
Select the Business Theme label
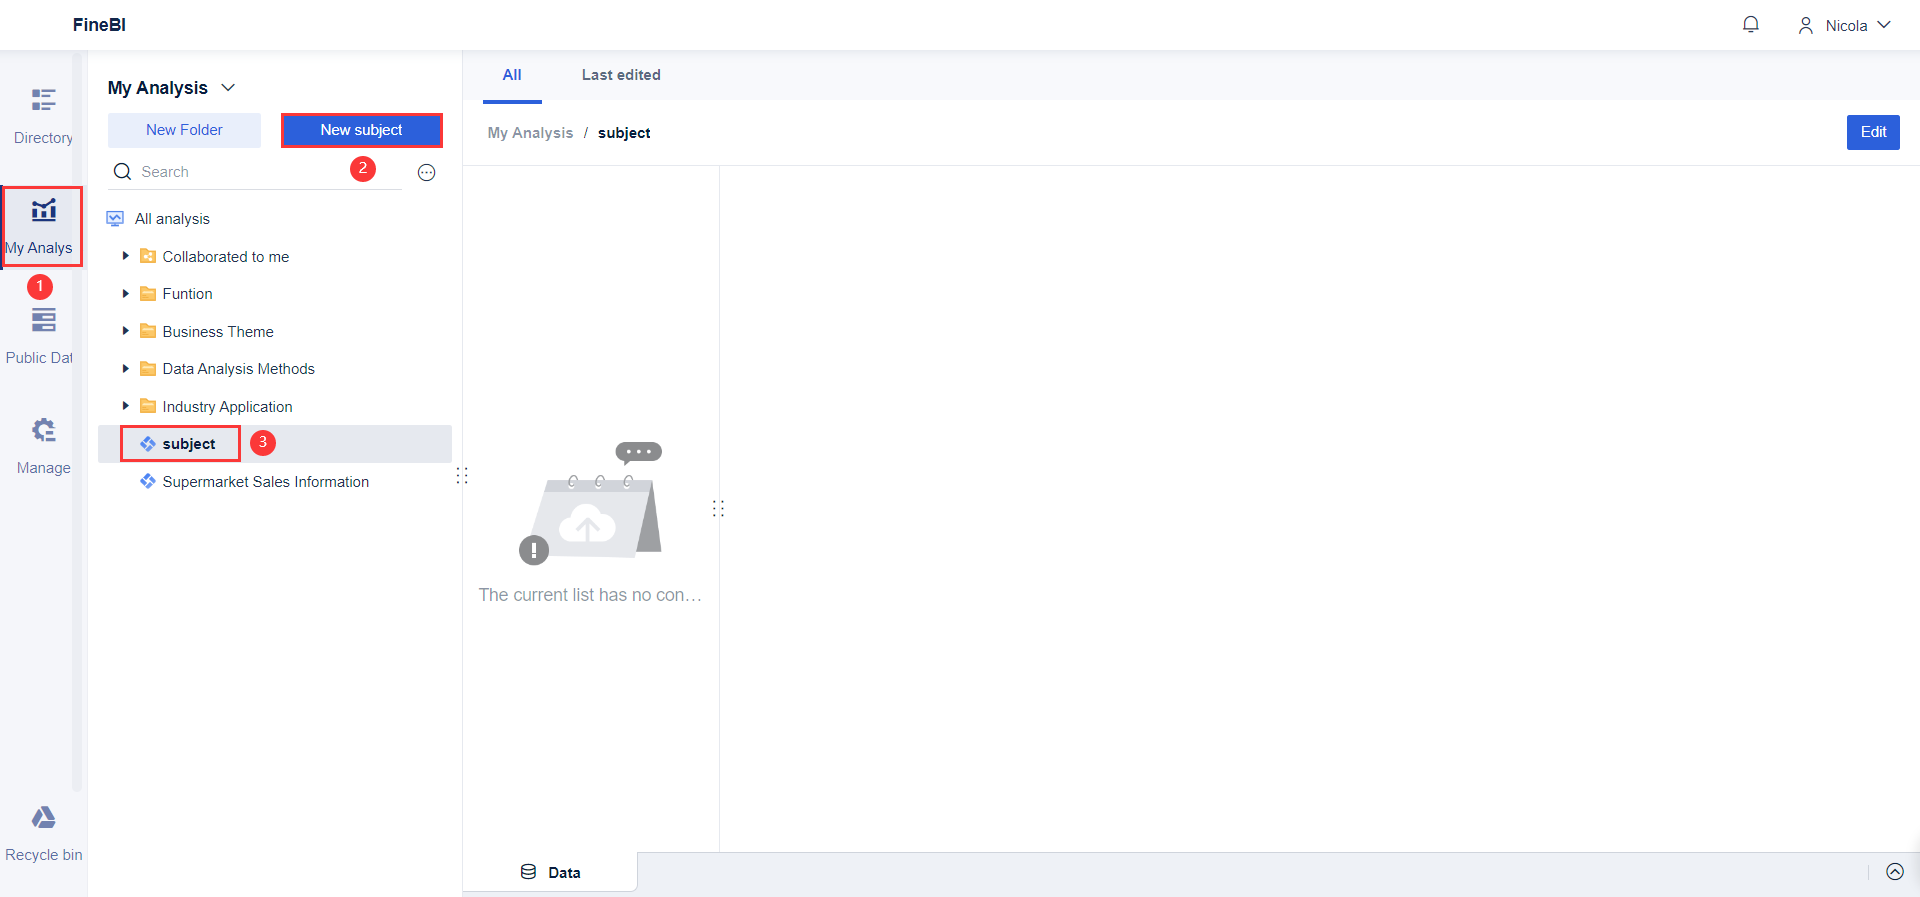pos(218,332)
